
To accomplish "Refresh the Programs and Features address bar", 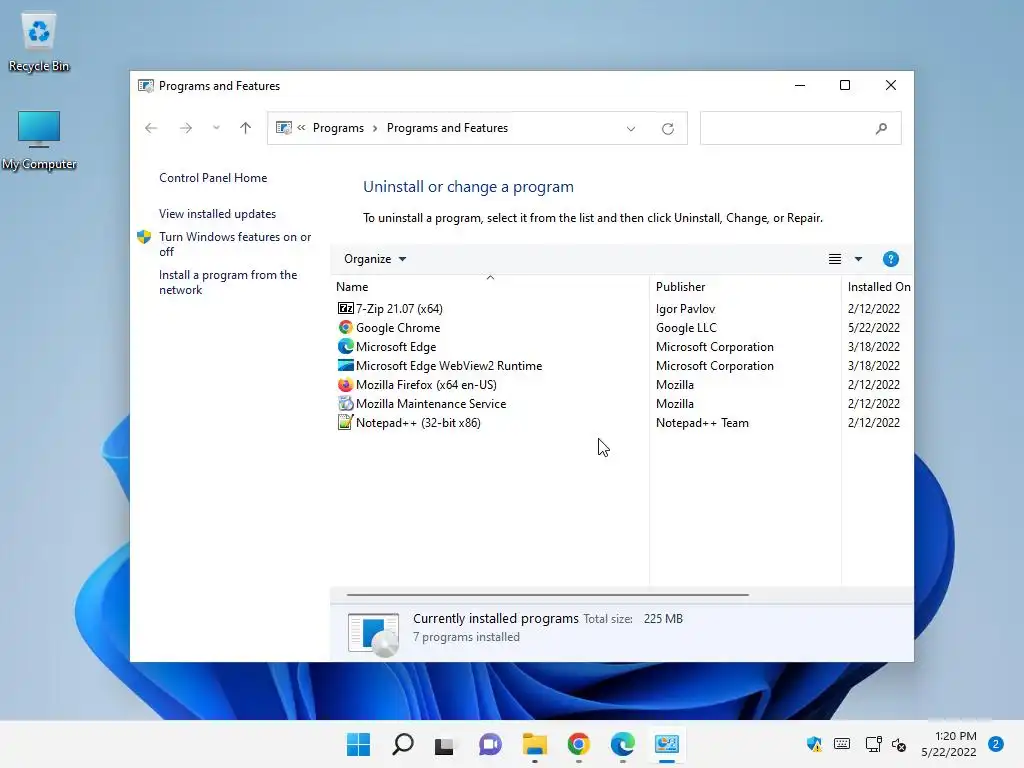I will point(667,129).
